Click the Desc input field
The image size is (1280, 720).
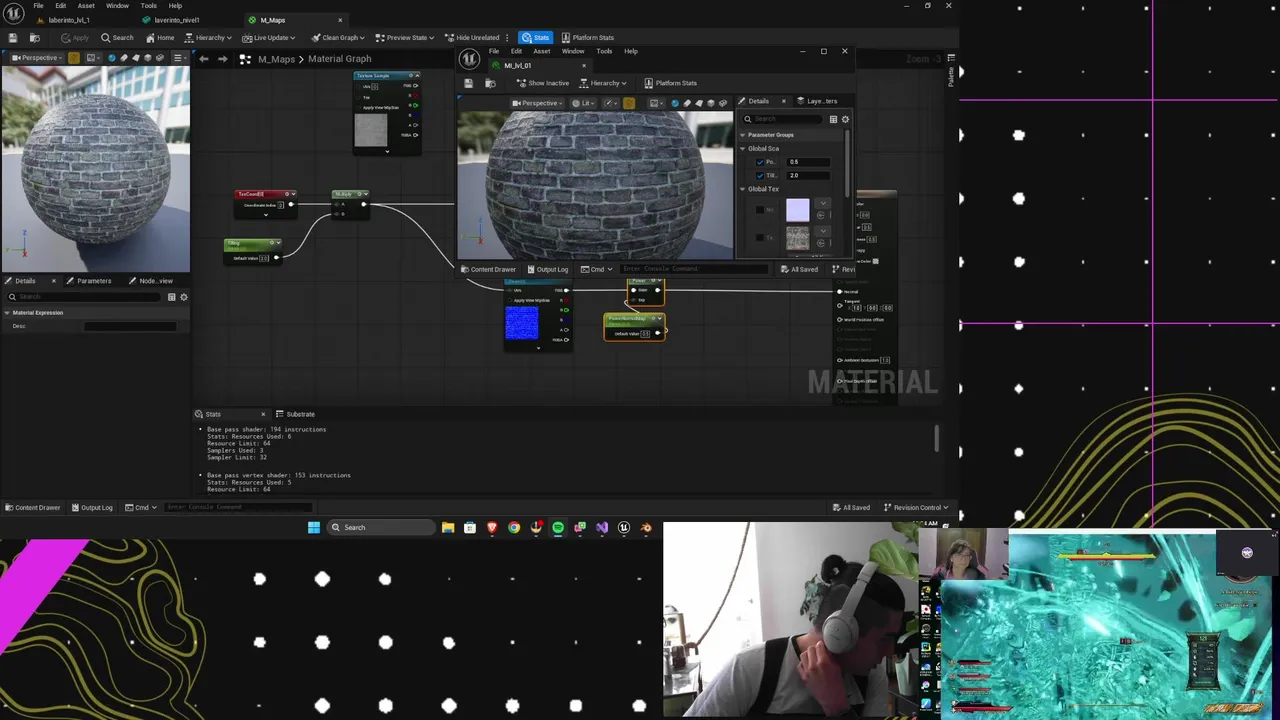pyautogui.click(x=130, y=326)
